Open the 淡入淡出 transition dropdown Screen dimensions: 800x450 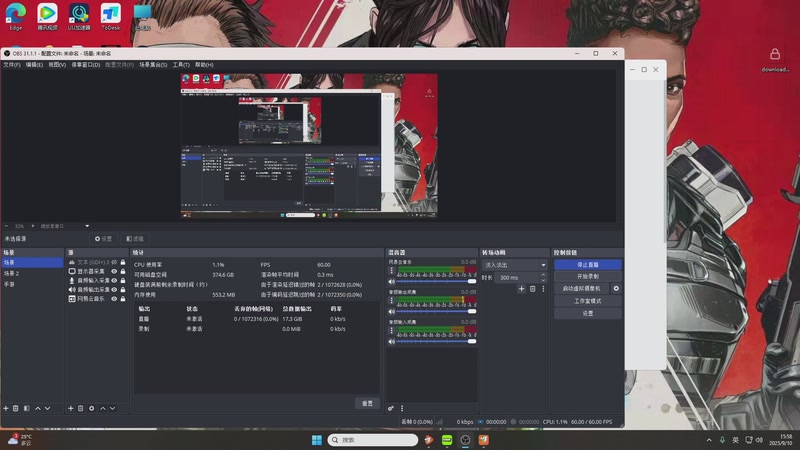tap(514, 265)
